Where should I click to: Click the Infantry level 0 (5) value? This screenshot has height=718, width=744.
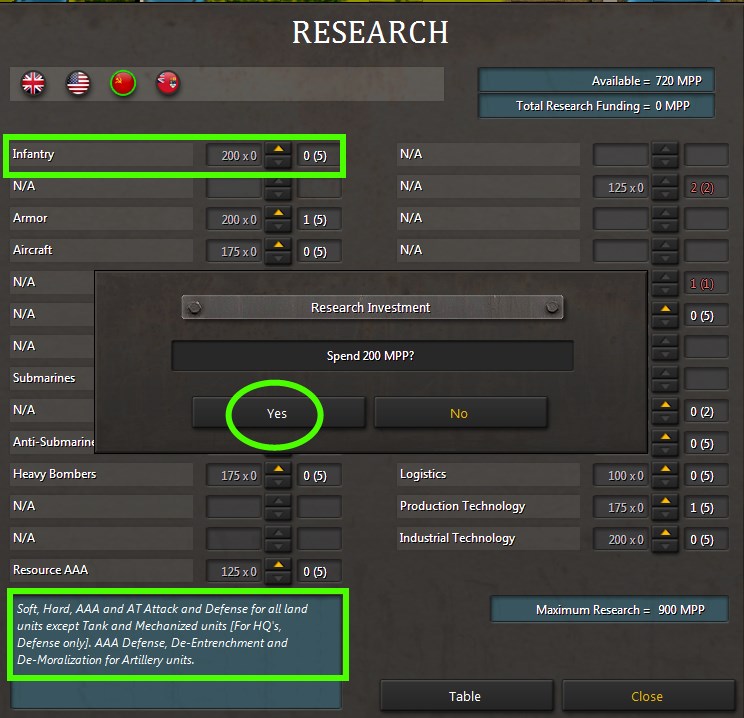(318, 156)
